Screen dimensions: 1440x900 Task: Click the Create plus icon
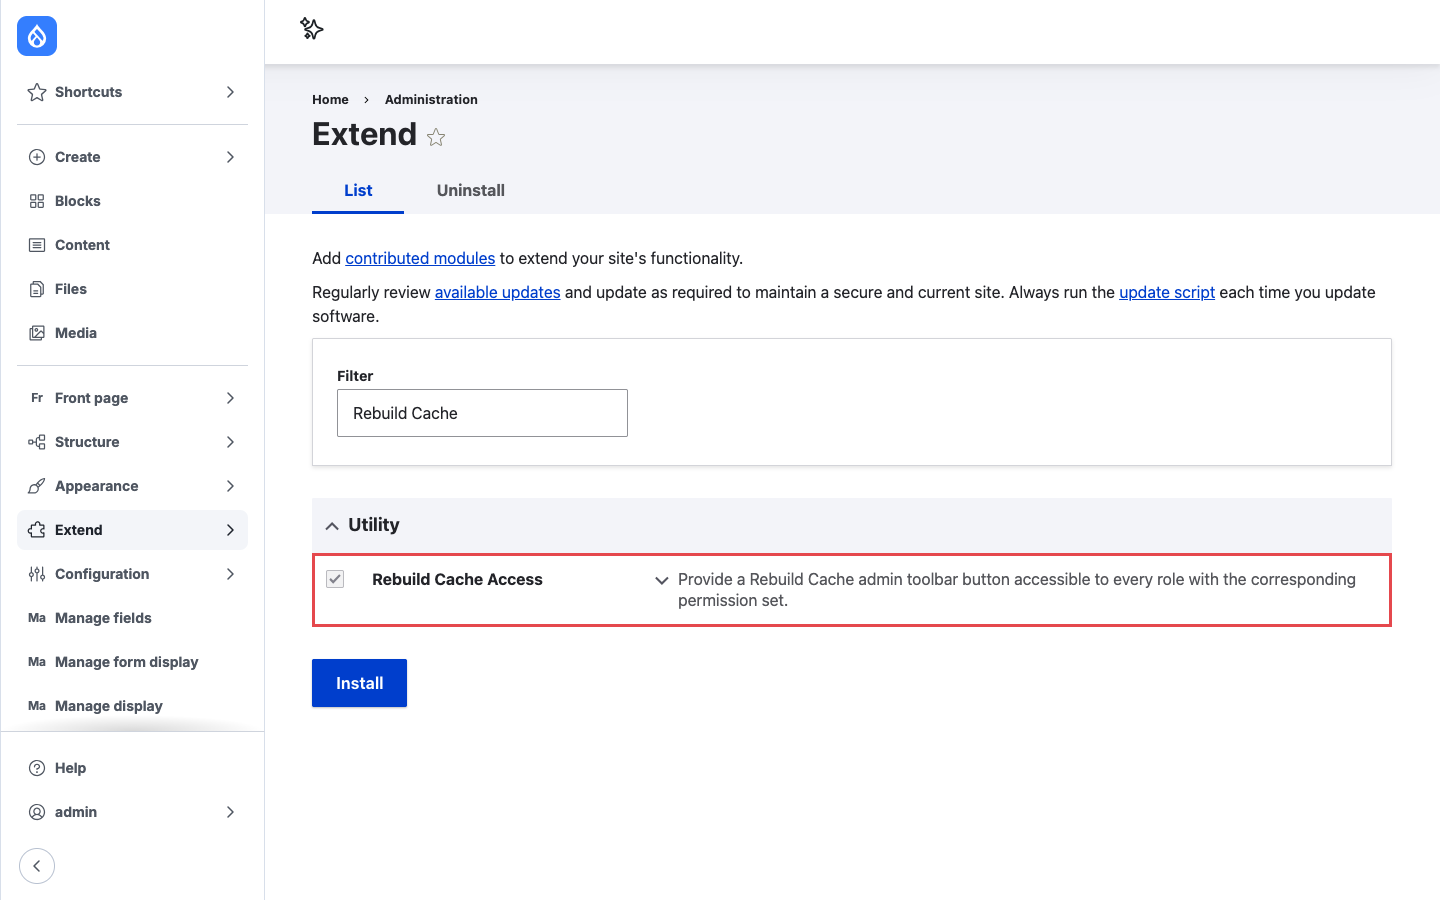pos(37,157)
